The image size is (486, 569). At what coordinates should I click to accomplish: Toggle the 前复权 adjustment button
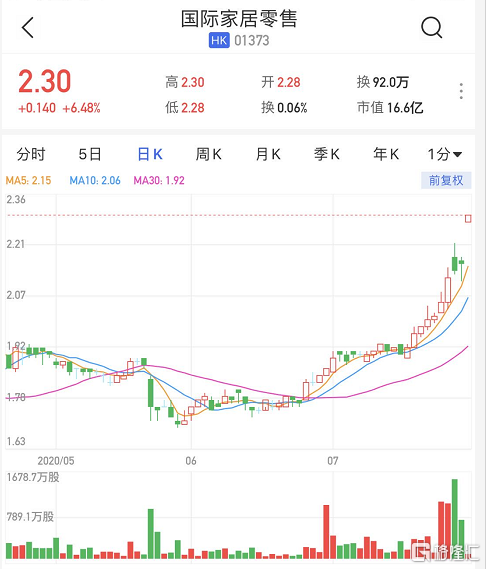(x=446, y=180)
